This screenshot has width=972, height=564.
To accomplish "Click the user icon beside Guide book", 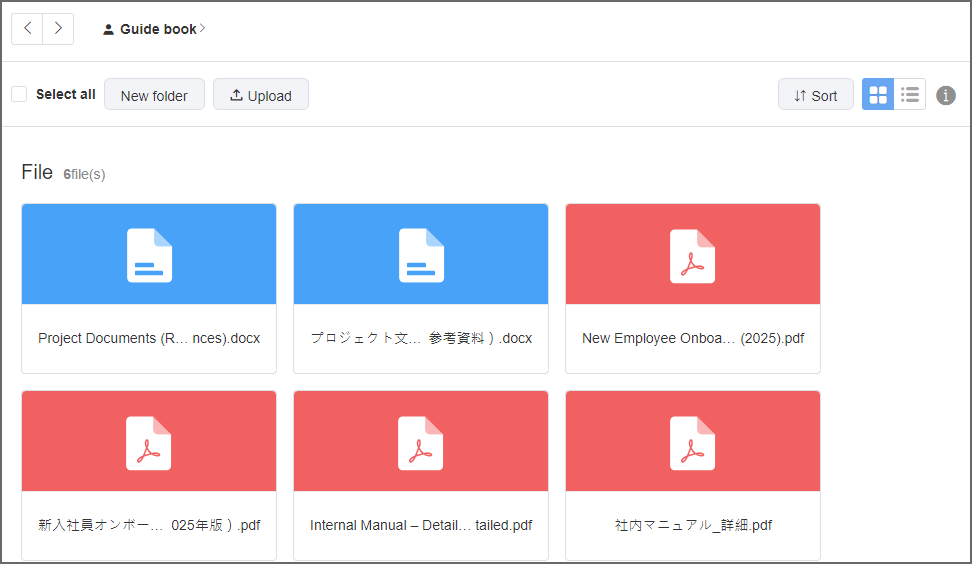I will (109, 30).
